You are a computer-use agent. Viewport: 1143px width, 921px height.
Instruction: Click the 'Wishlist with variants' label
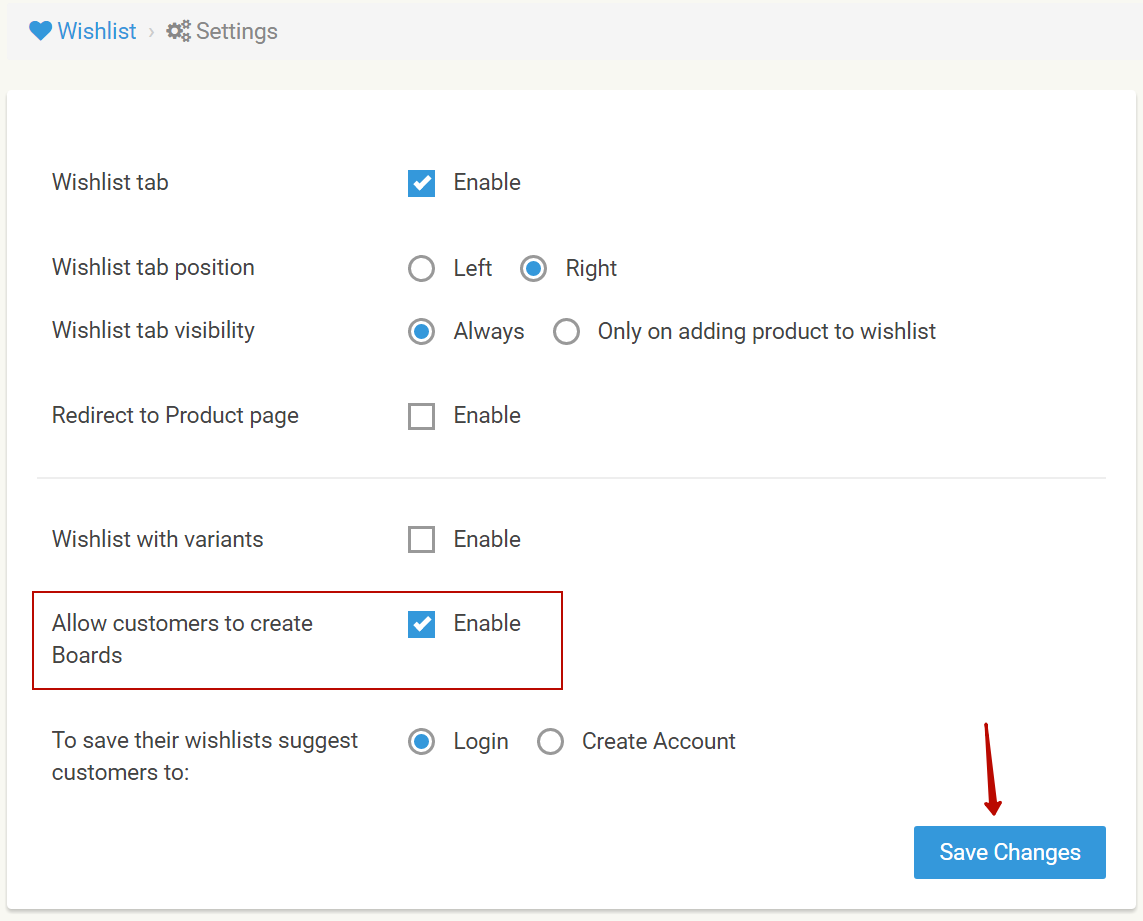point(157,540)
